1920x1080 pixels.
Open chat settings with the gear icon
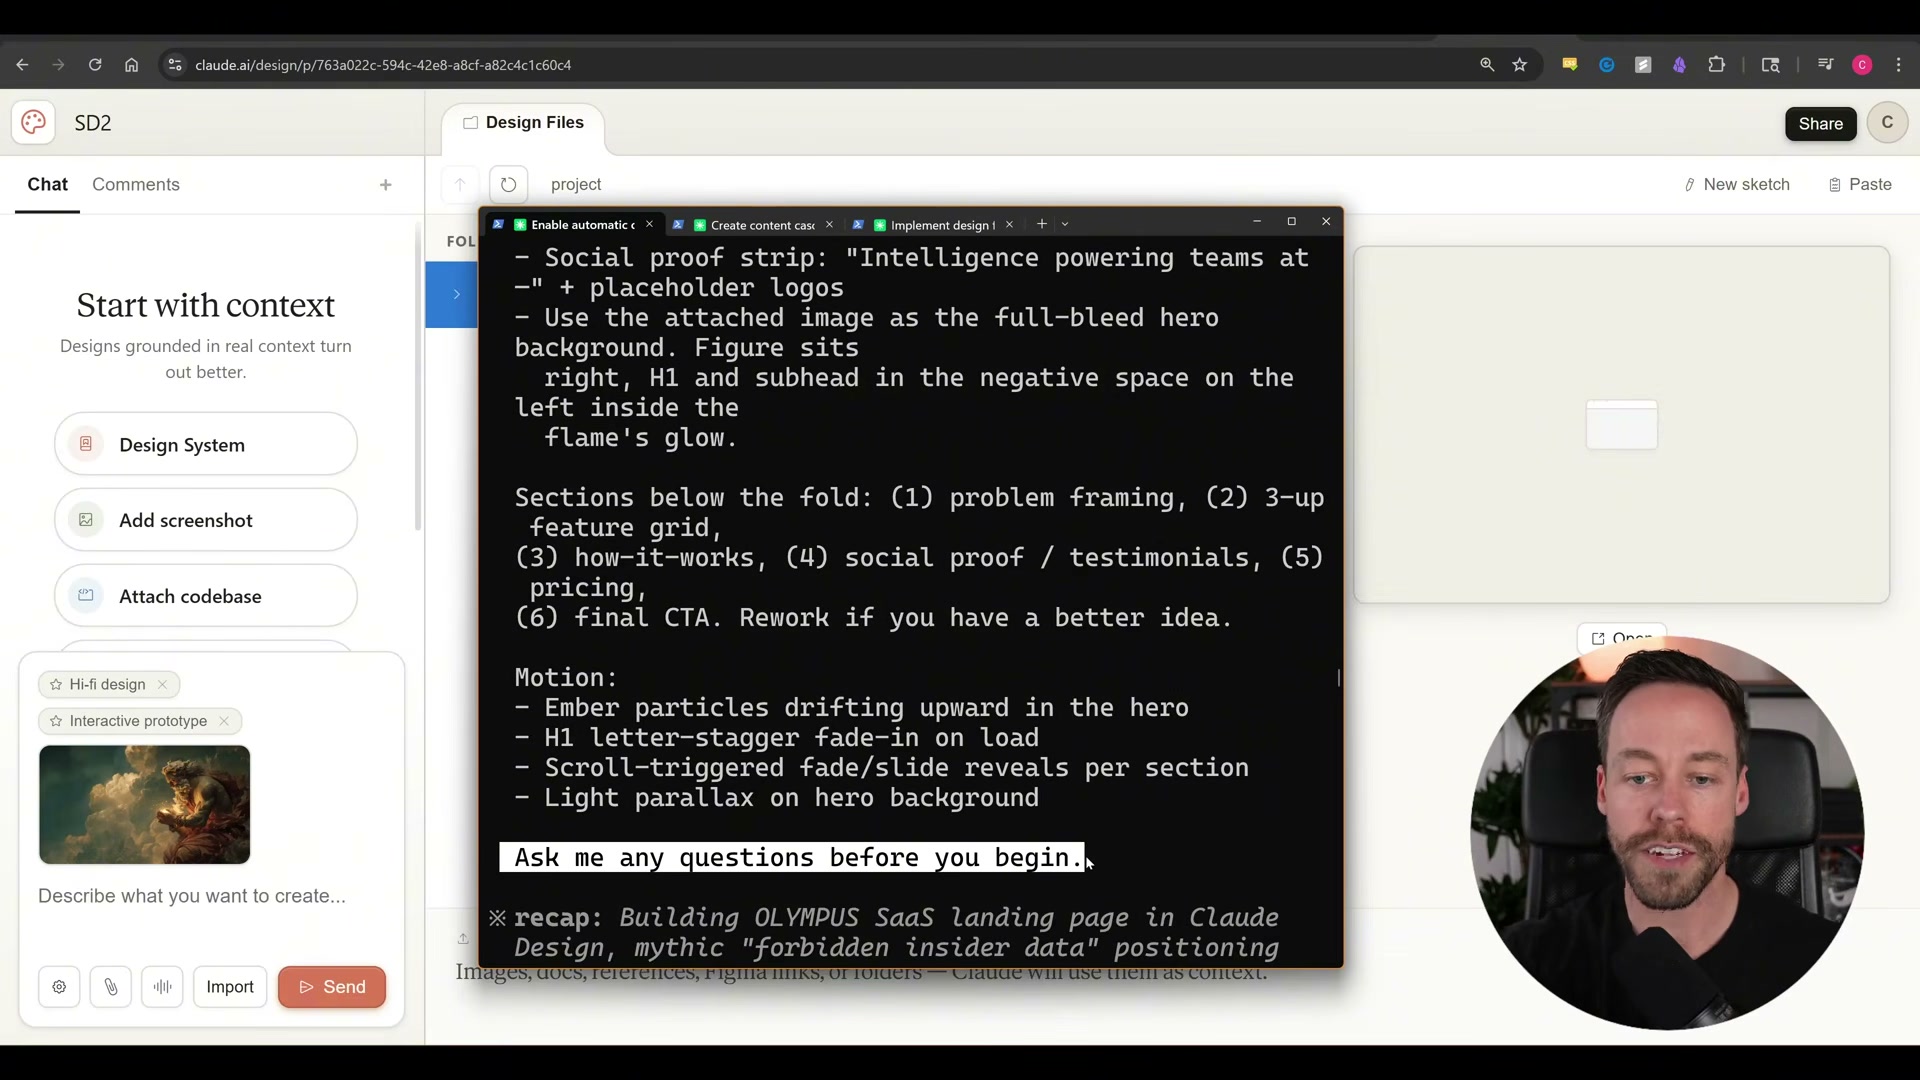click(x=59, y=987)
